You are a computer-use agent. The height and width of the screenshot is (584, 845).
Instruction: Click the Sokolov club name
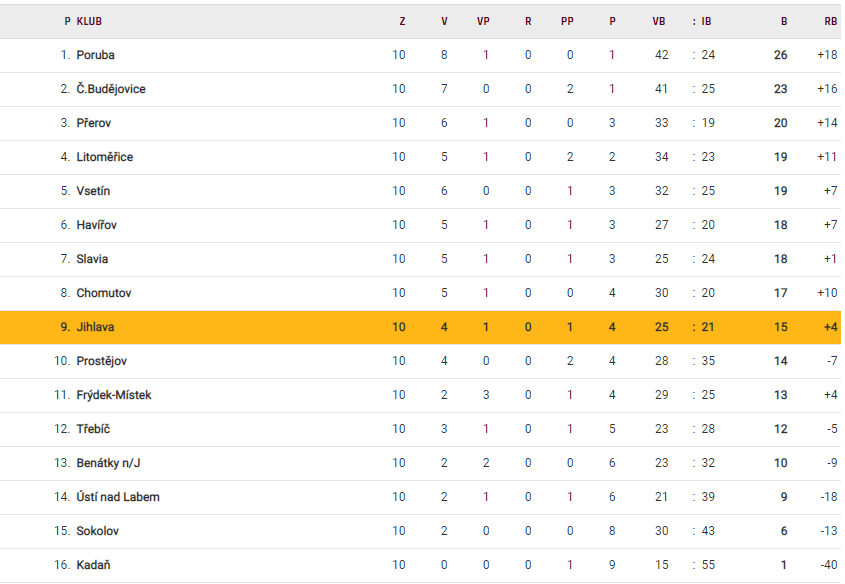tap(97, 531)
